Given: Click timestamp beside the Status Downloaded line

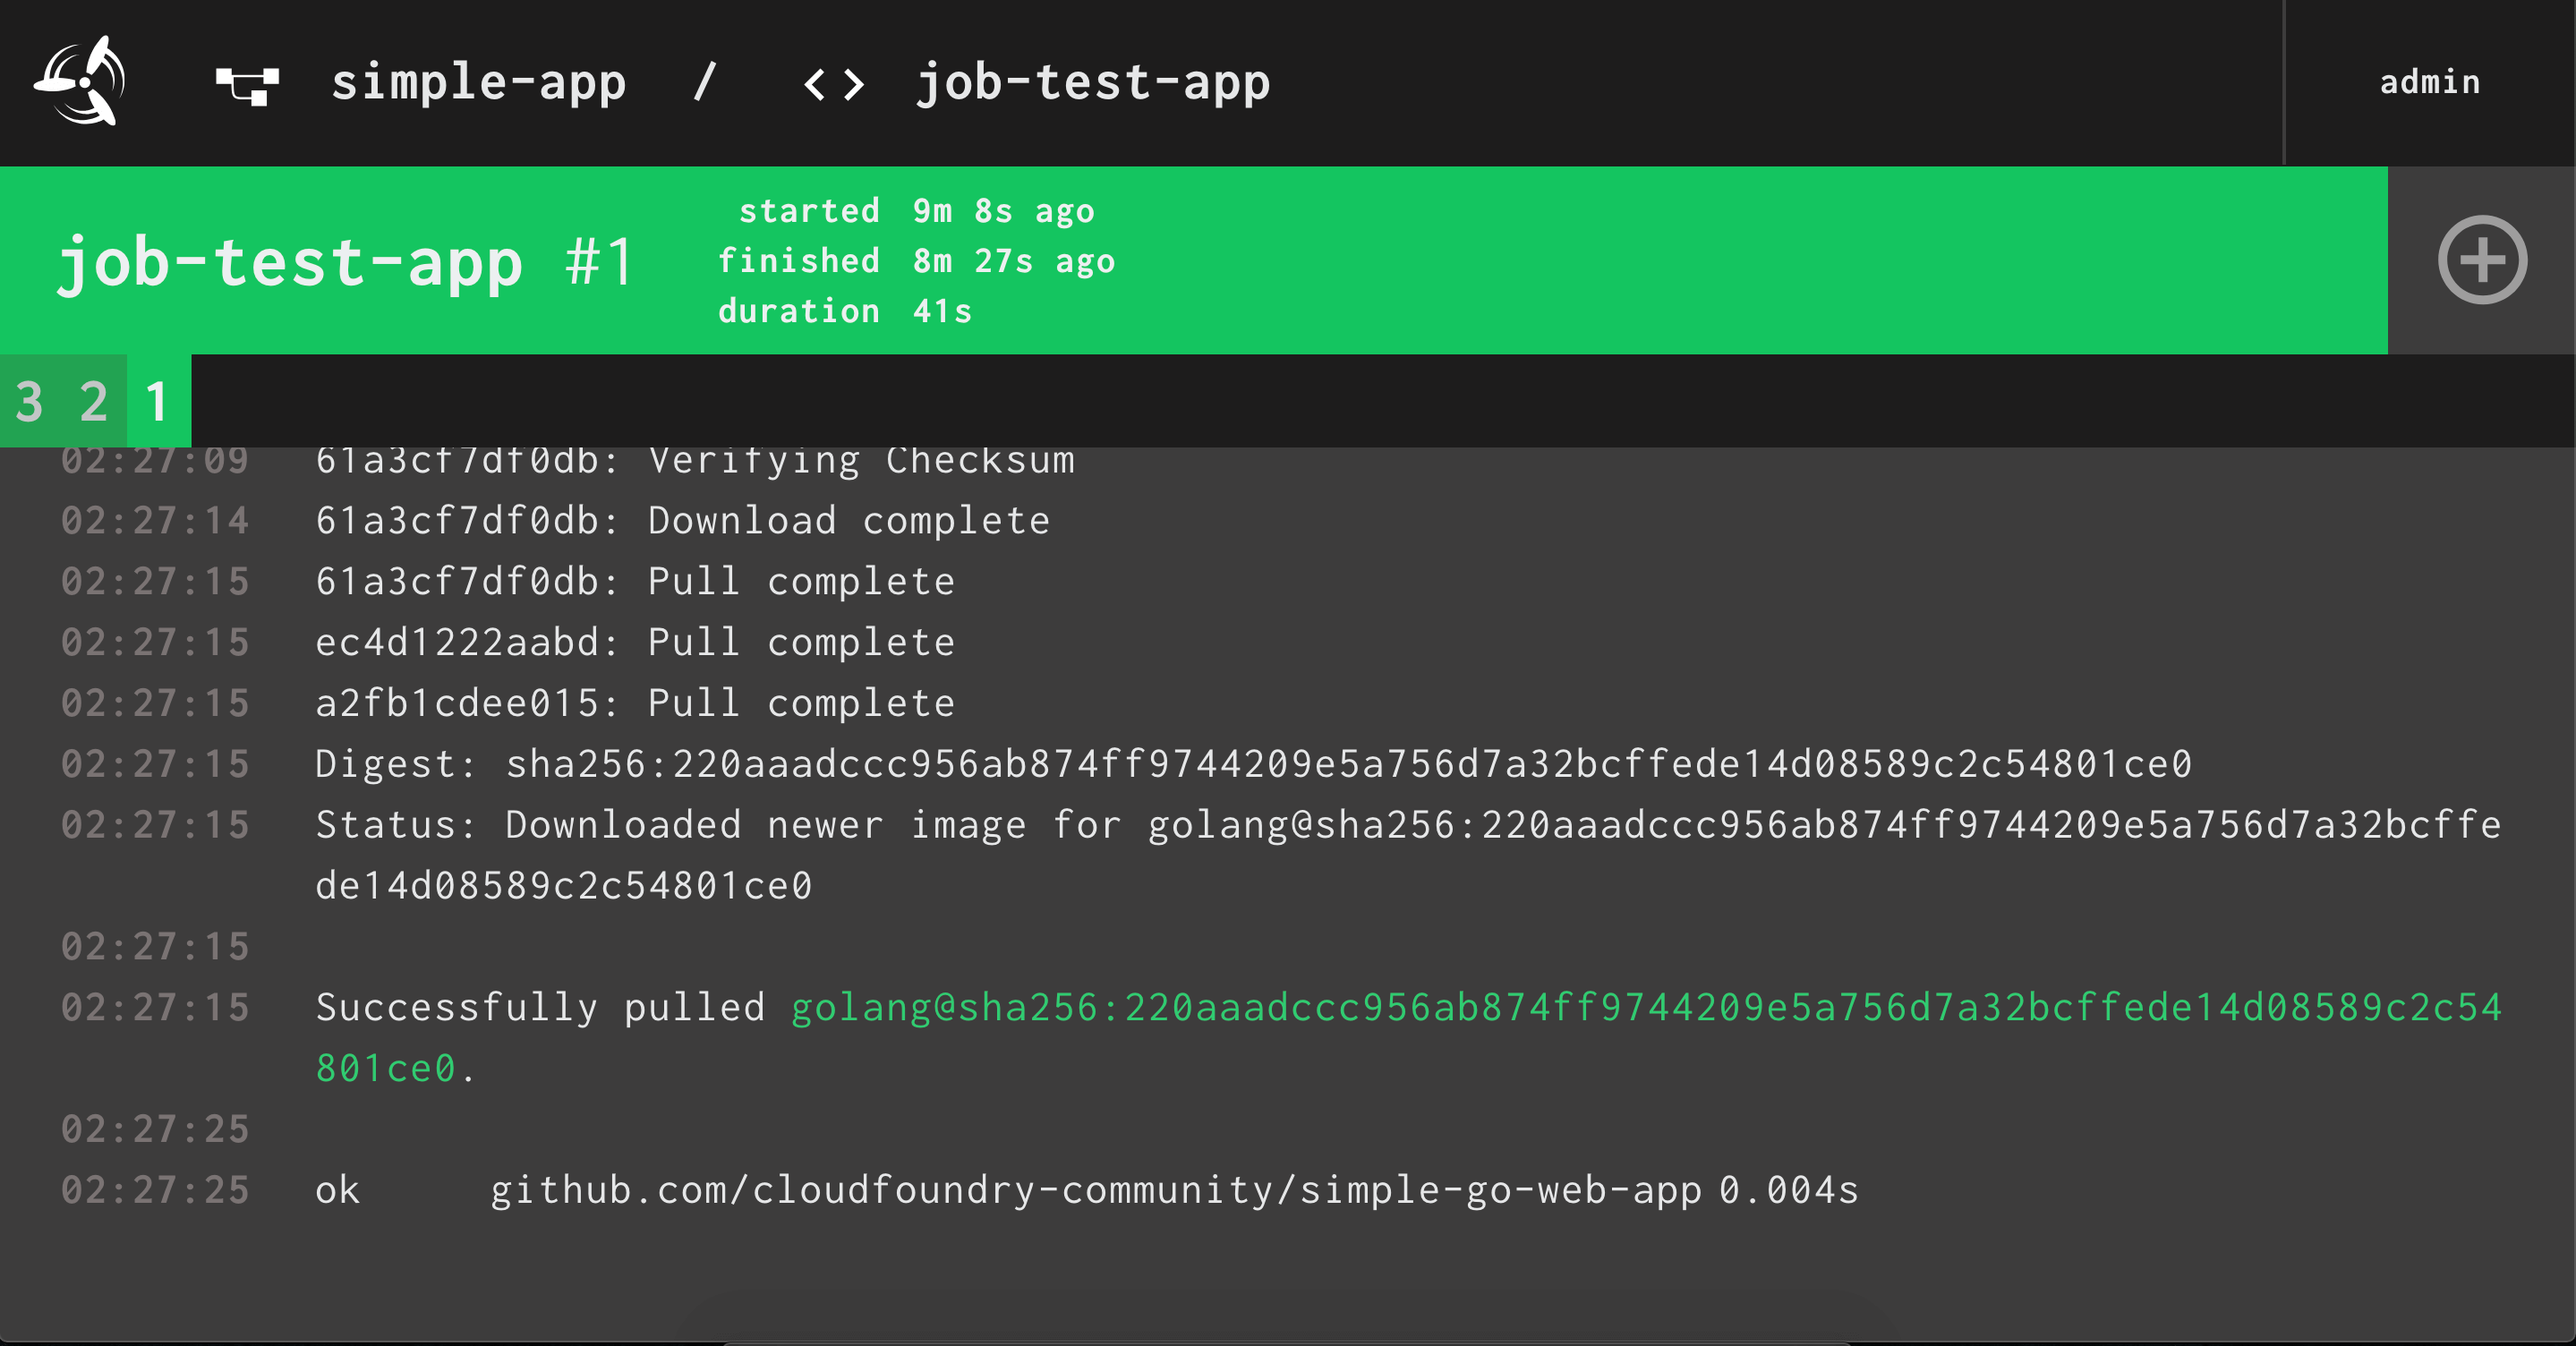Looking at the screenshot, I should (x=155, y=825).
